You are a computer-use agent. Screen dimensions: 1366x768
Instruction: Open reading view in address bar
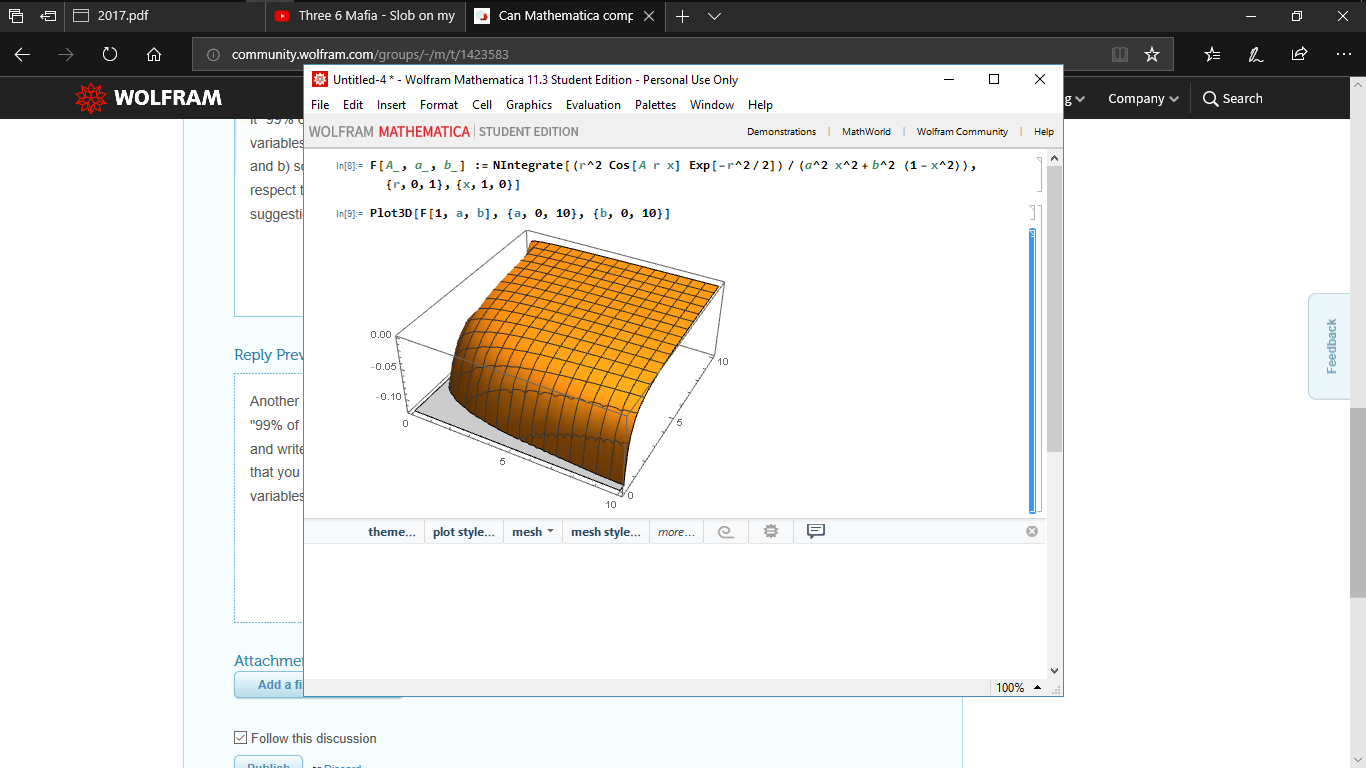[x=1120, y=54]
